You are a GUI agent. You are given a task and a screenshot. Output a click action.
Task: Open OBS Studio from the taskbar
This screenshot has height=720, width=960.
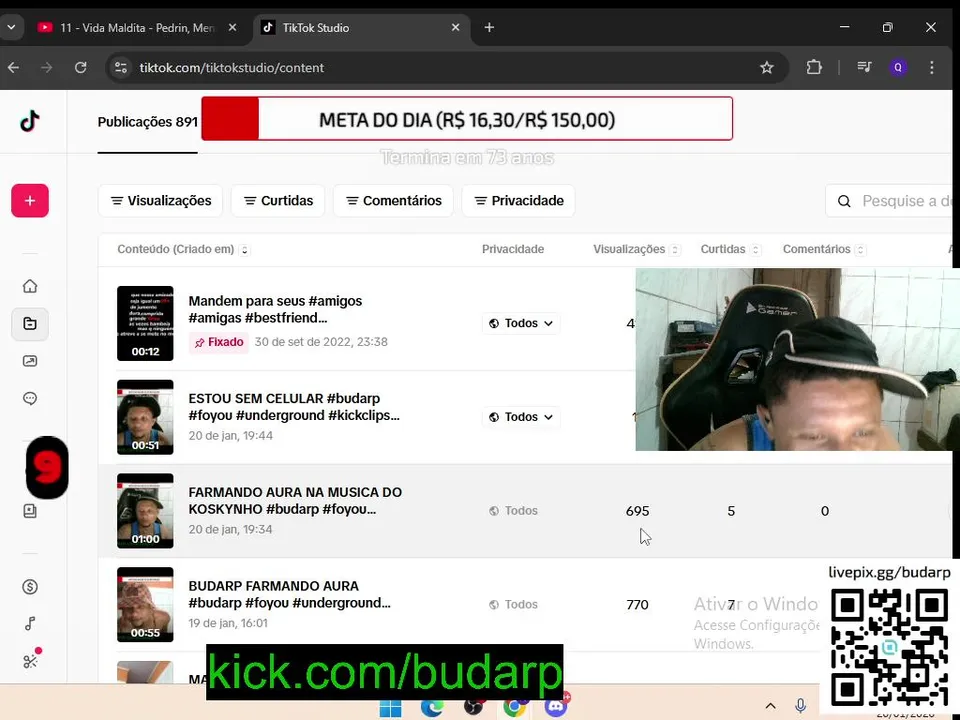click(x=473, y=708)
